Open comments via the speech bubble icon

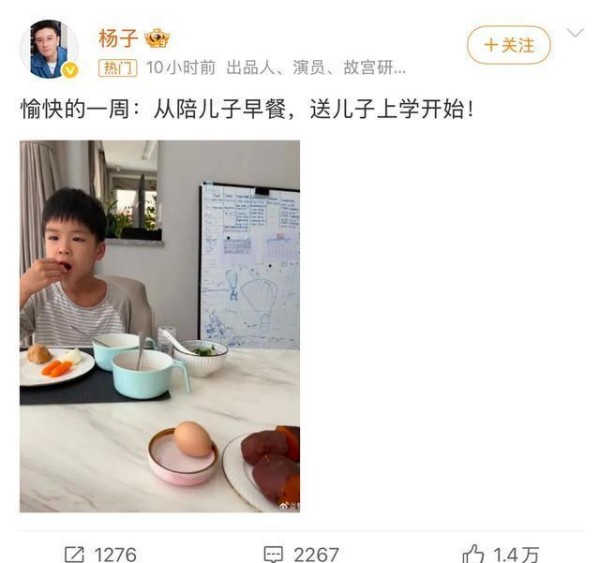[x=274, y=554]
